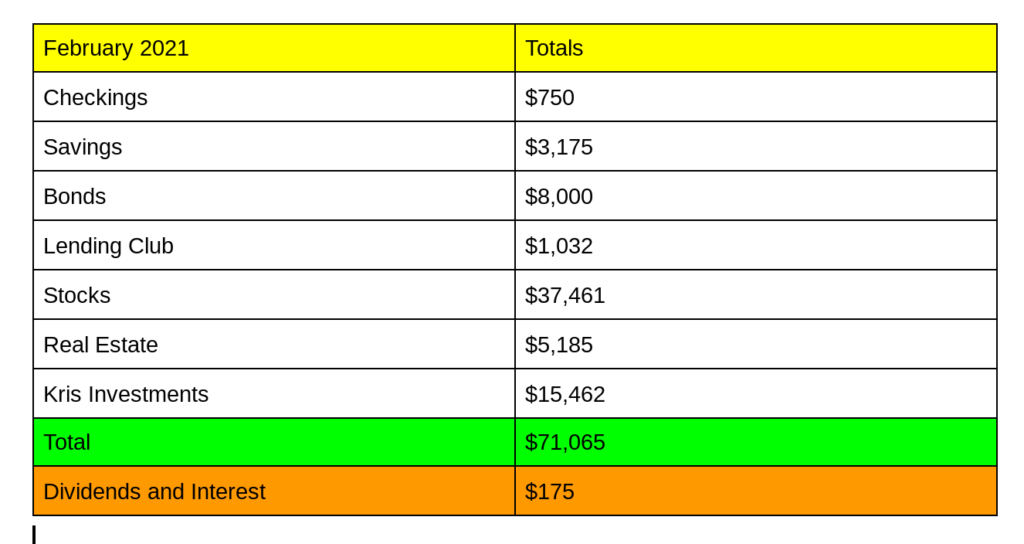Select the $15,462 amount cell
This screenshot has height=544, width=1024.
[565, 394]
